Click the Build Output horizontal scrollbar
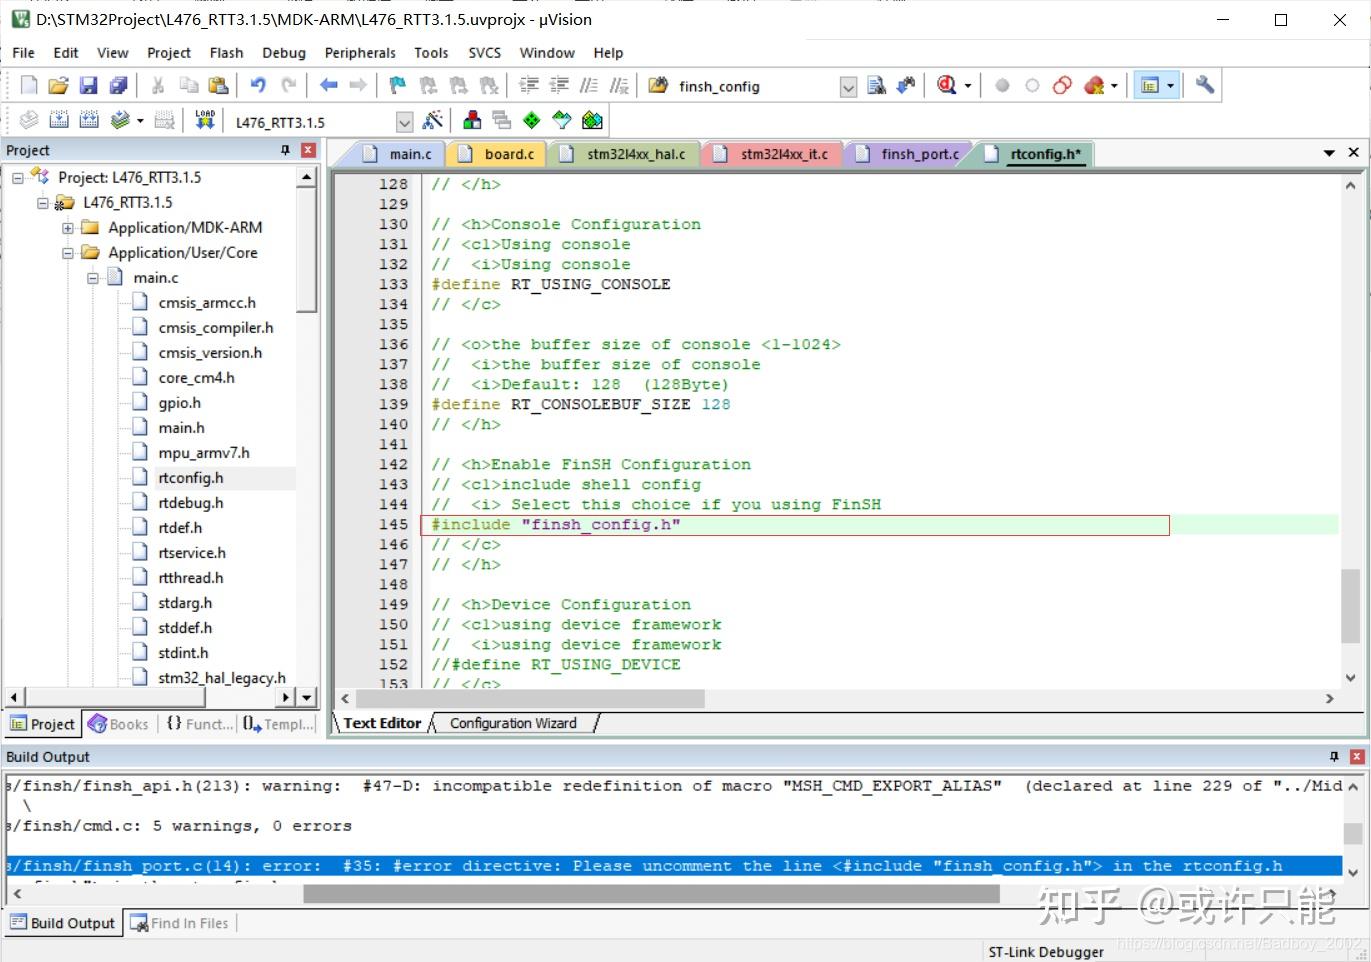Screen dimensions: 1371x962 [x=650, y=893]
